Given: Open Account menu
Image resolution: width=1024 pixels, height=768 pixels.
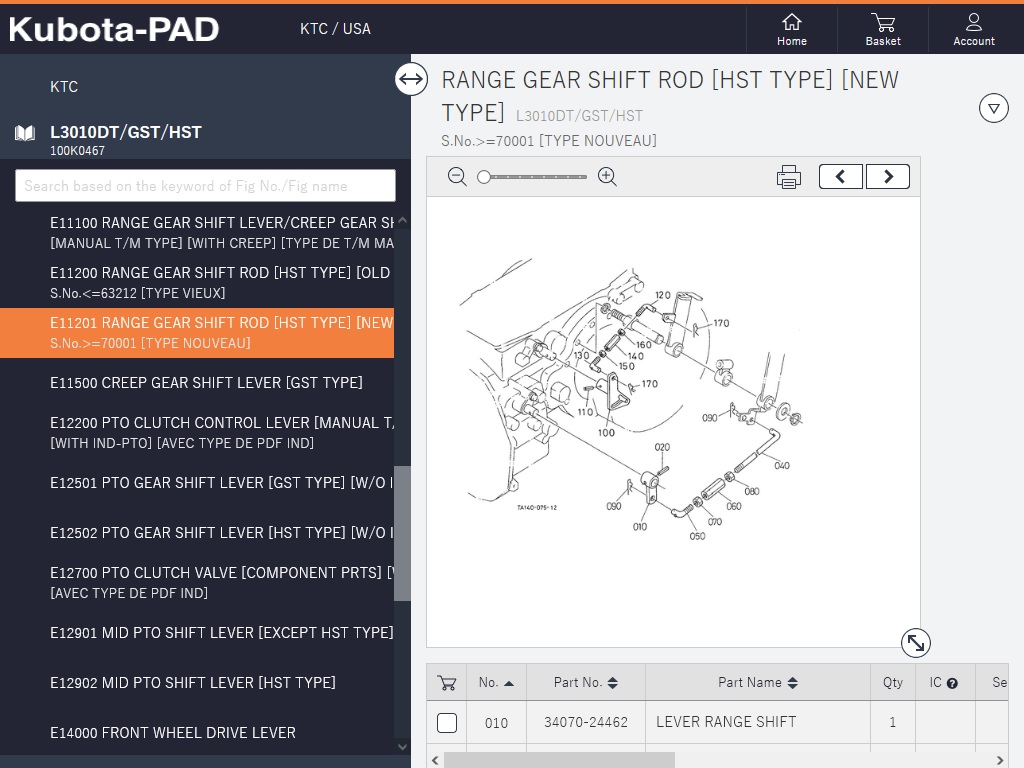Looking at the screenshot, I should [x=974, y=29].
